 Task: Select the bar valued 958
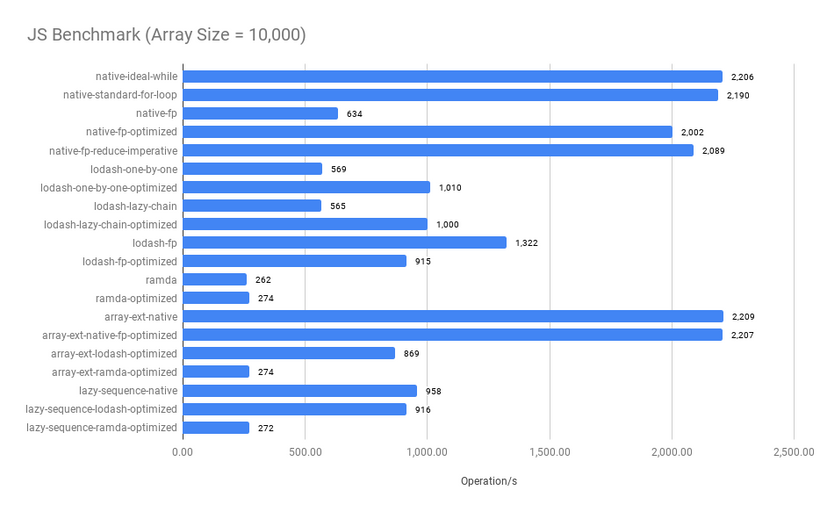(300, 391)
